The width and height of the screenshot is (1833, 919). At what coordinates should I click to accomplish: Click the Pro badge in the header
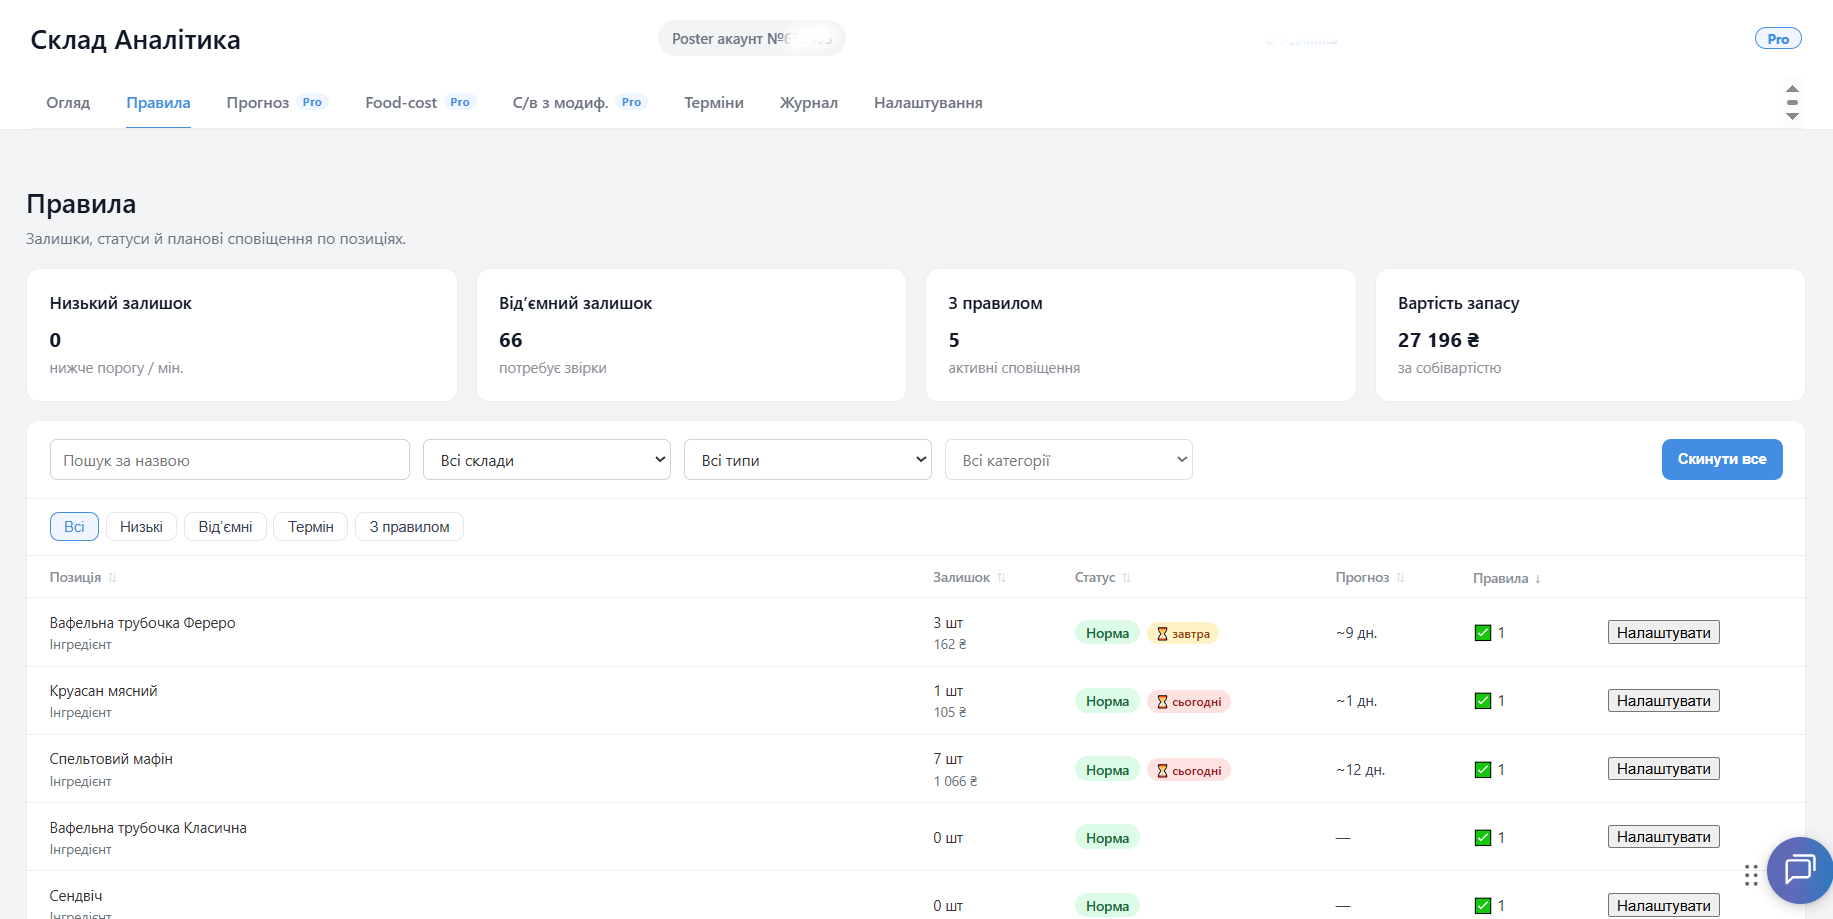click(x=1778, y=39)
